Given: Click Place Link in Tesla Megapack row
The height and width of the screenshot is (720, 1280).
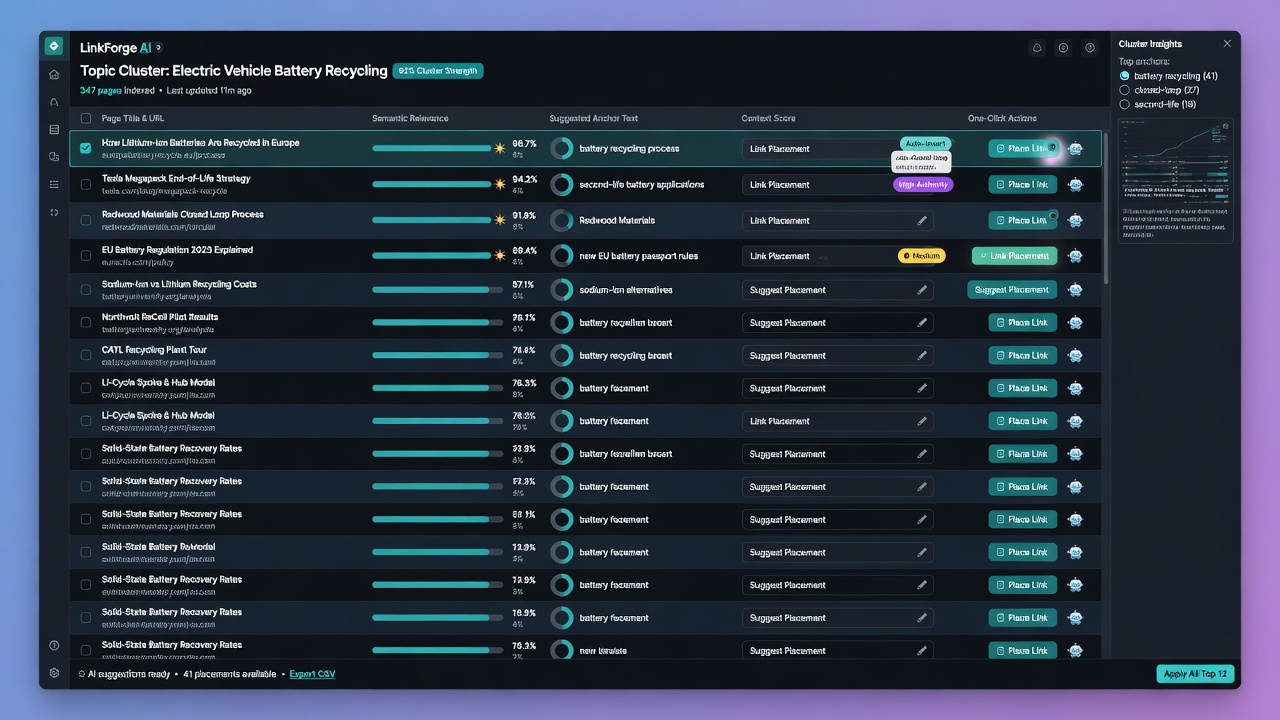Looking at the screenshot, I should click(x=1022, y=185).
